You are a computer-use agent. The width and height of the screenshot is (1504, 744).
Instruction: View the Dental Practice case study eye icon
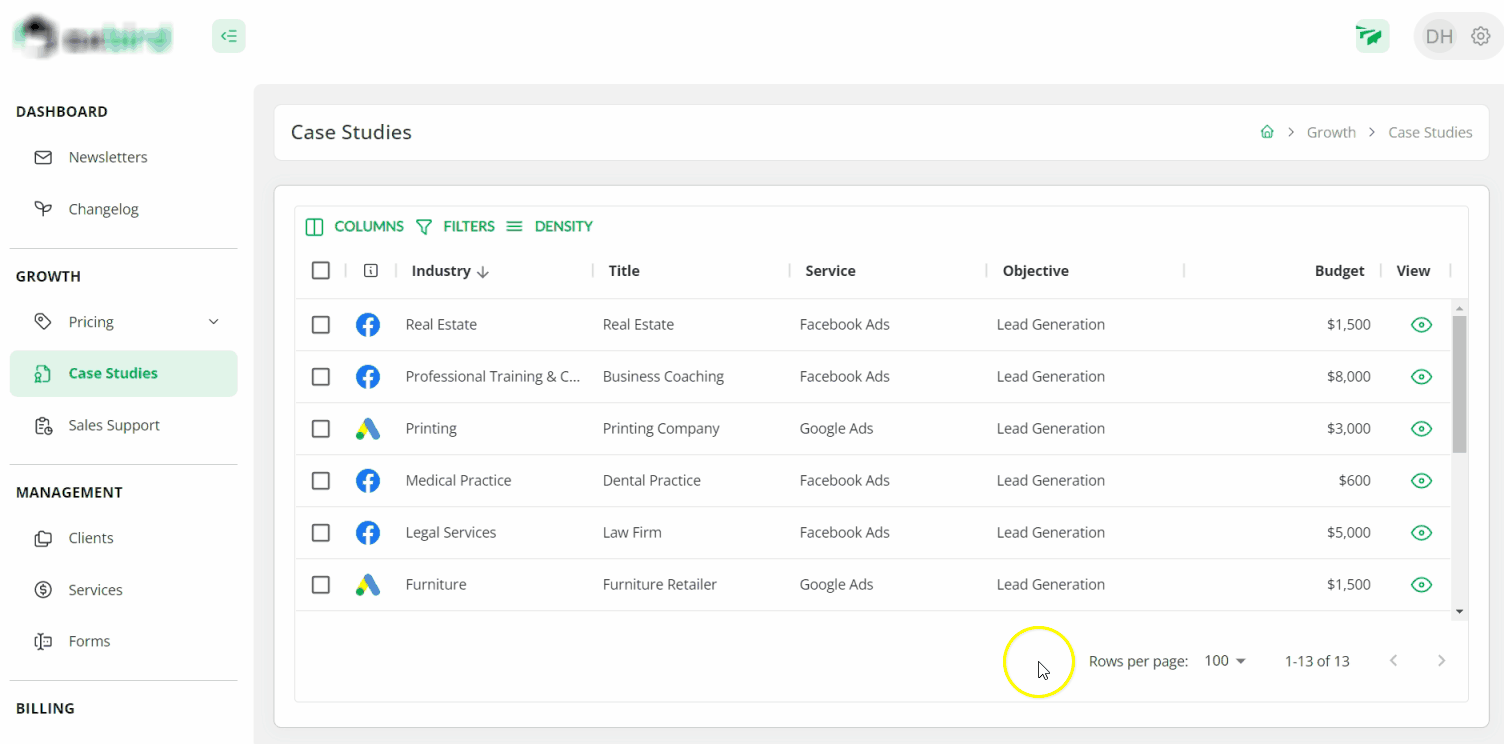(x=1421, y=481)
